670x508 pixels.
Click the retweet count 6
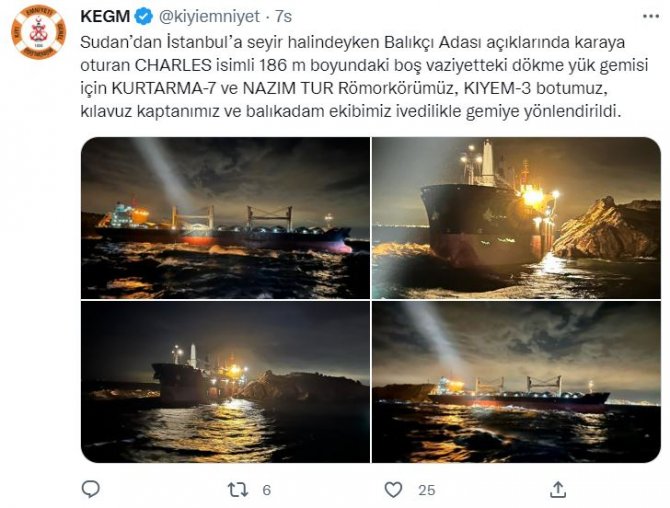(x=267, y=490)
